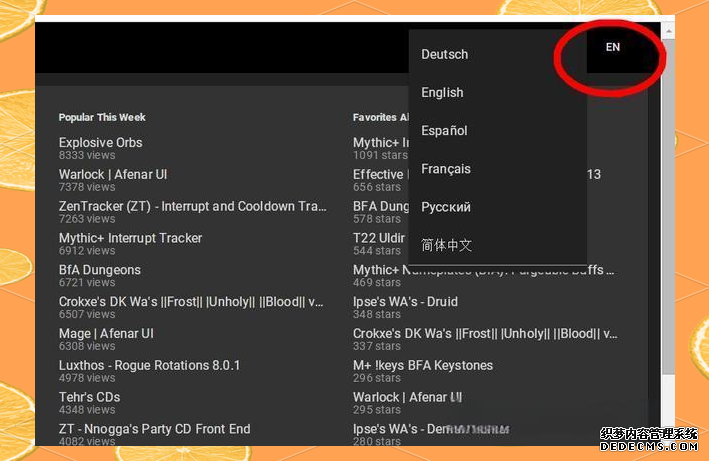Click the scrollbar up arrow
The image size is (709, 461).
669,31
